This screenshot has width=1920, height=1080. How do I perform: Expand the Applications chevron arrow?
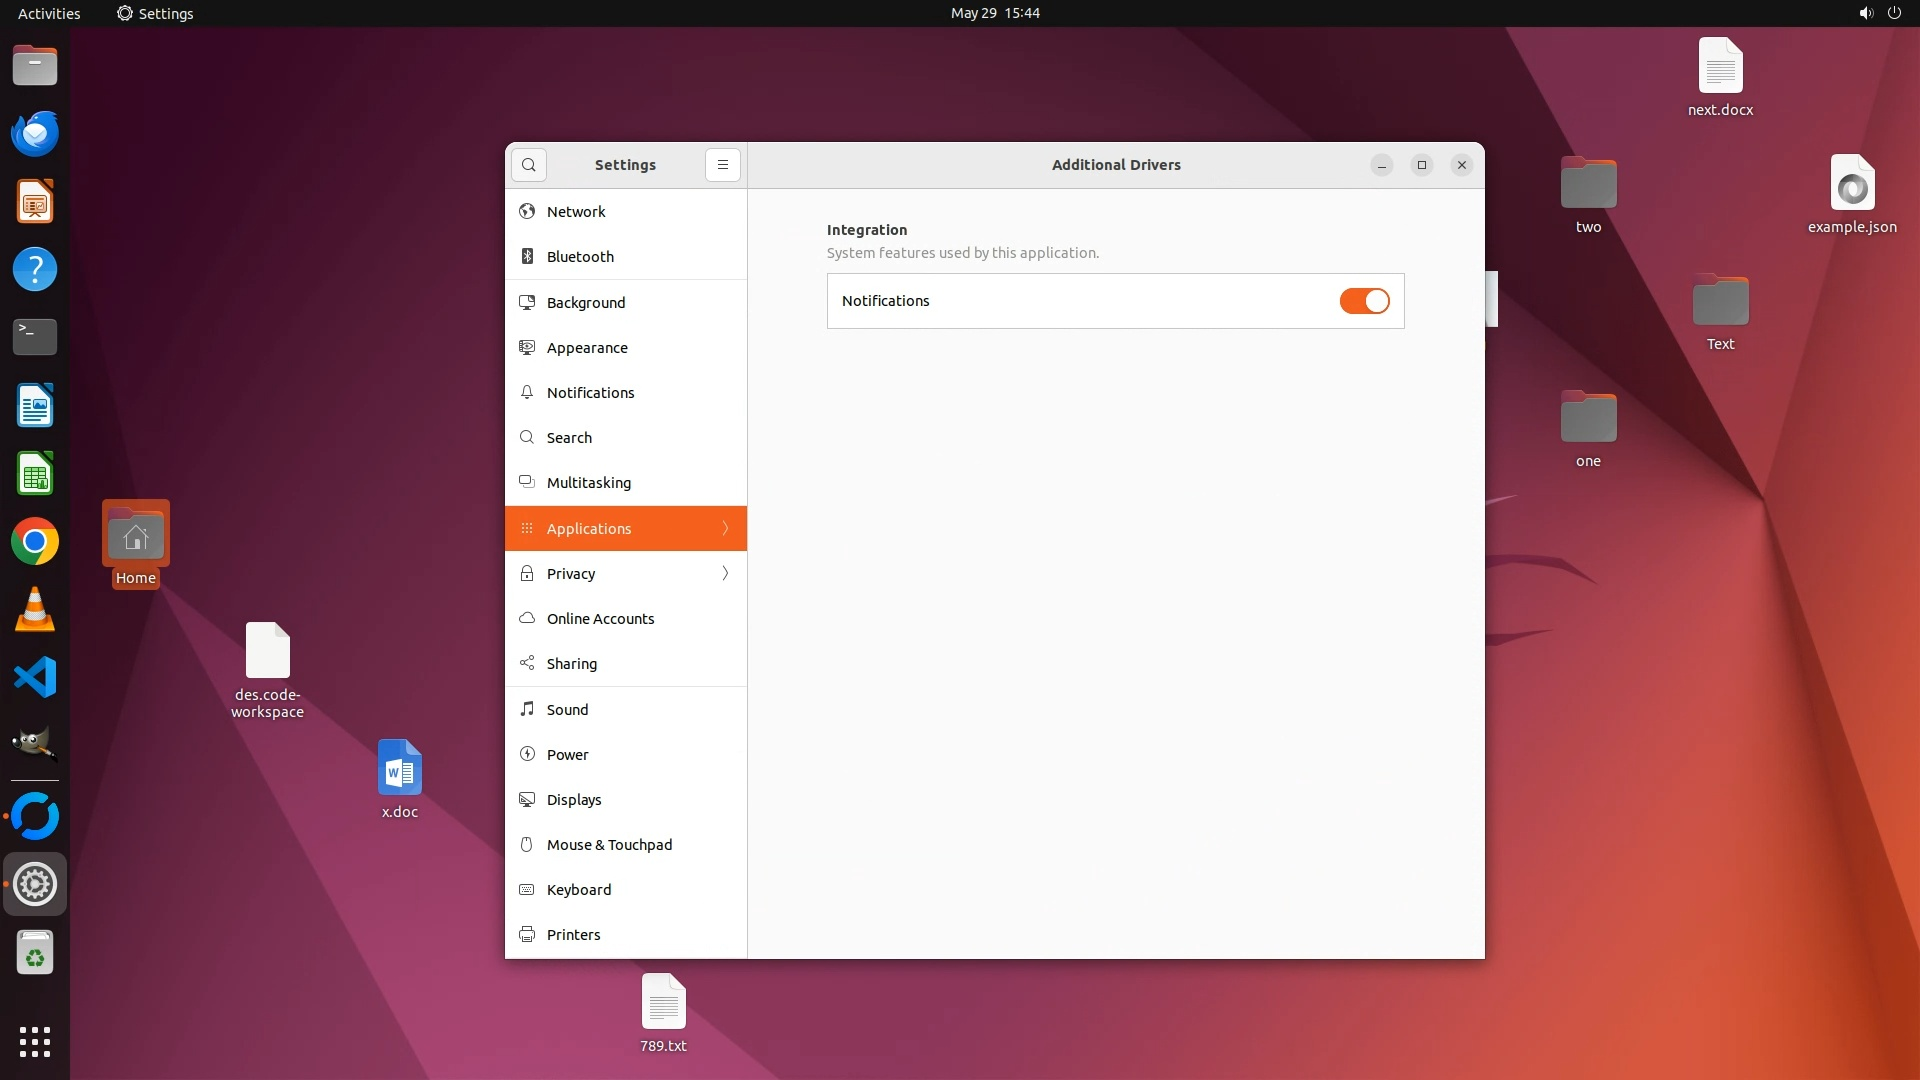point(725,528)
